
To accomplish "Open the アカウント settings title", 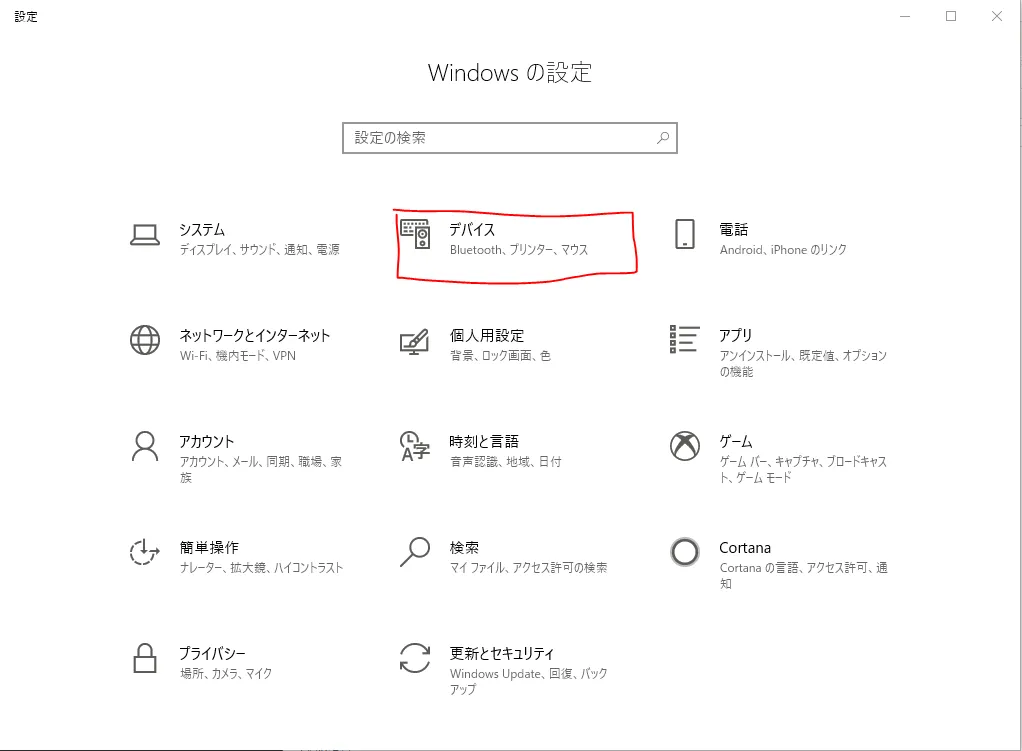I will tap(207, 441).
